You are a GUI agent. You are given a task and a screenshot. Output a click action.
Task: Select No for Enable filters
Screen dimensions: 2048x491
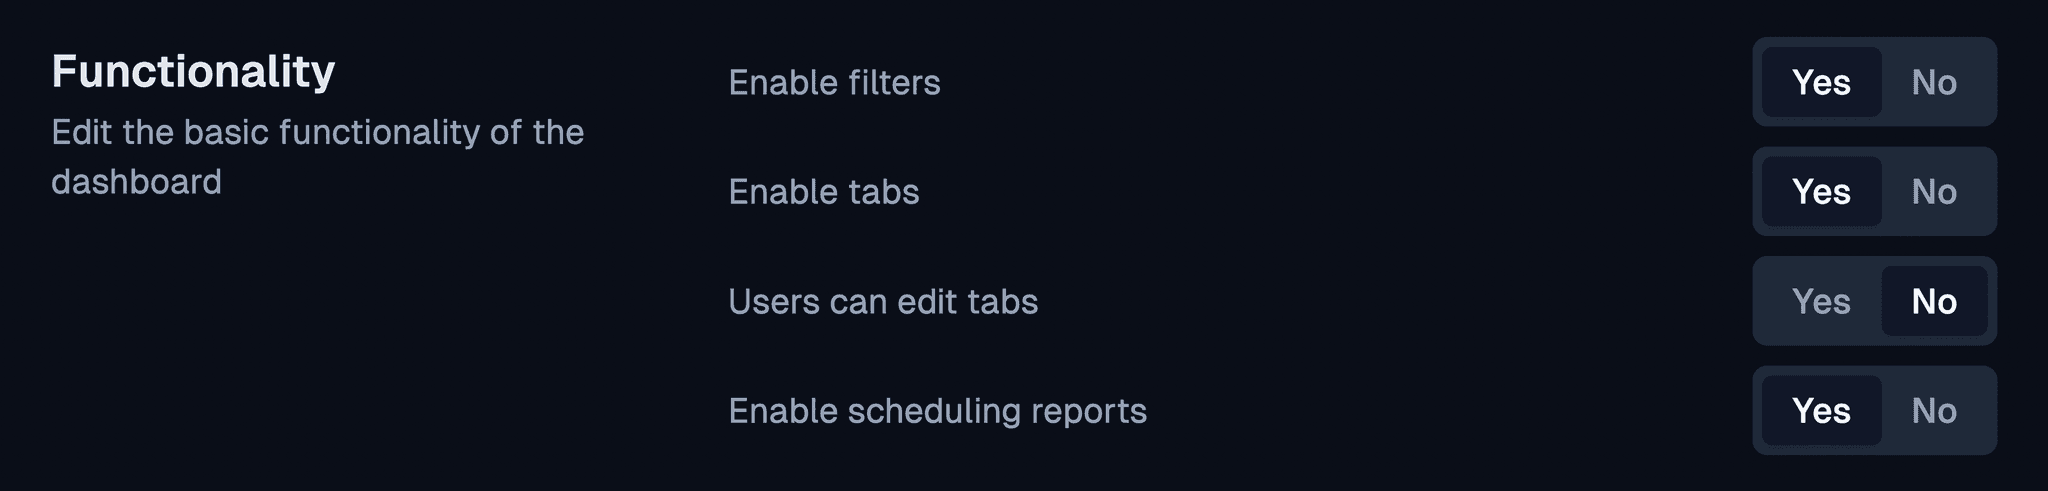(x=1934, y=82)
